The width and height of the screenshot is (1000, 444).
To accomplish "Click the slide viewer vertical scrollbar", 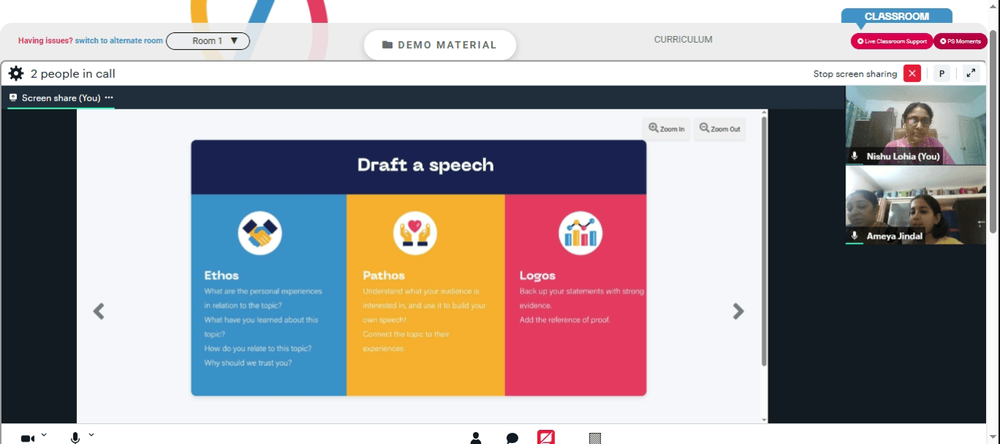I will 764,241.
